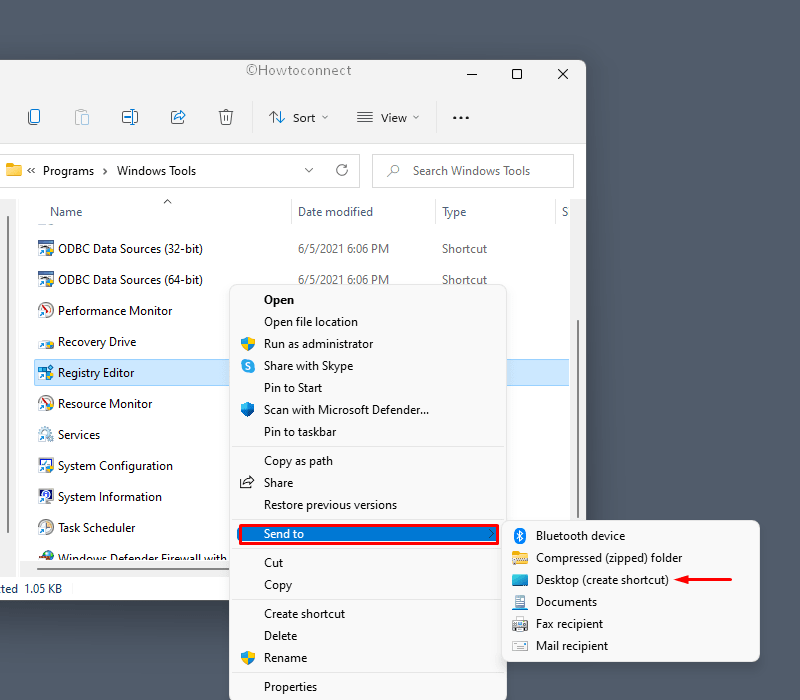
Task: Click the Task Scheduler name text
Action: click(96, 528)
